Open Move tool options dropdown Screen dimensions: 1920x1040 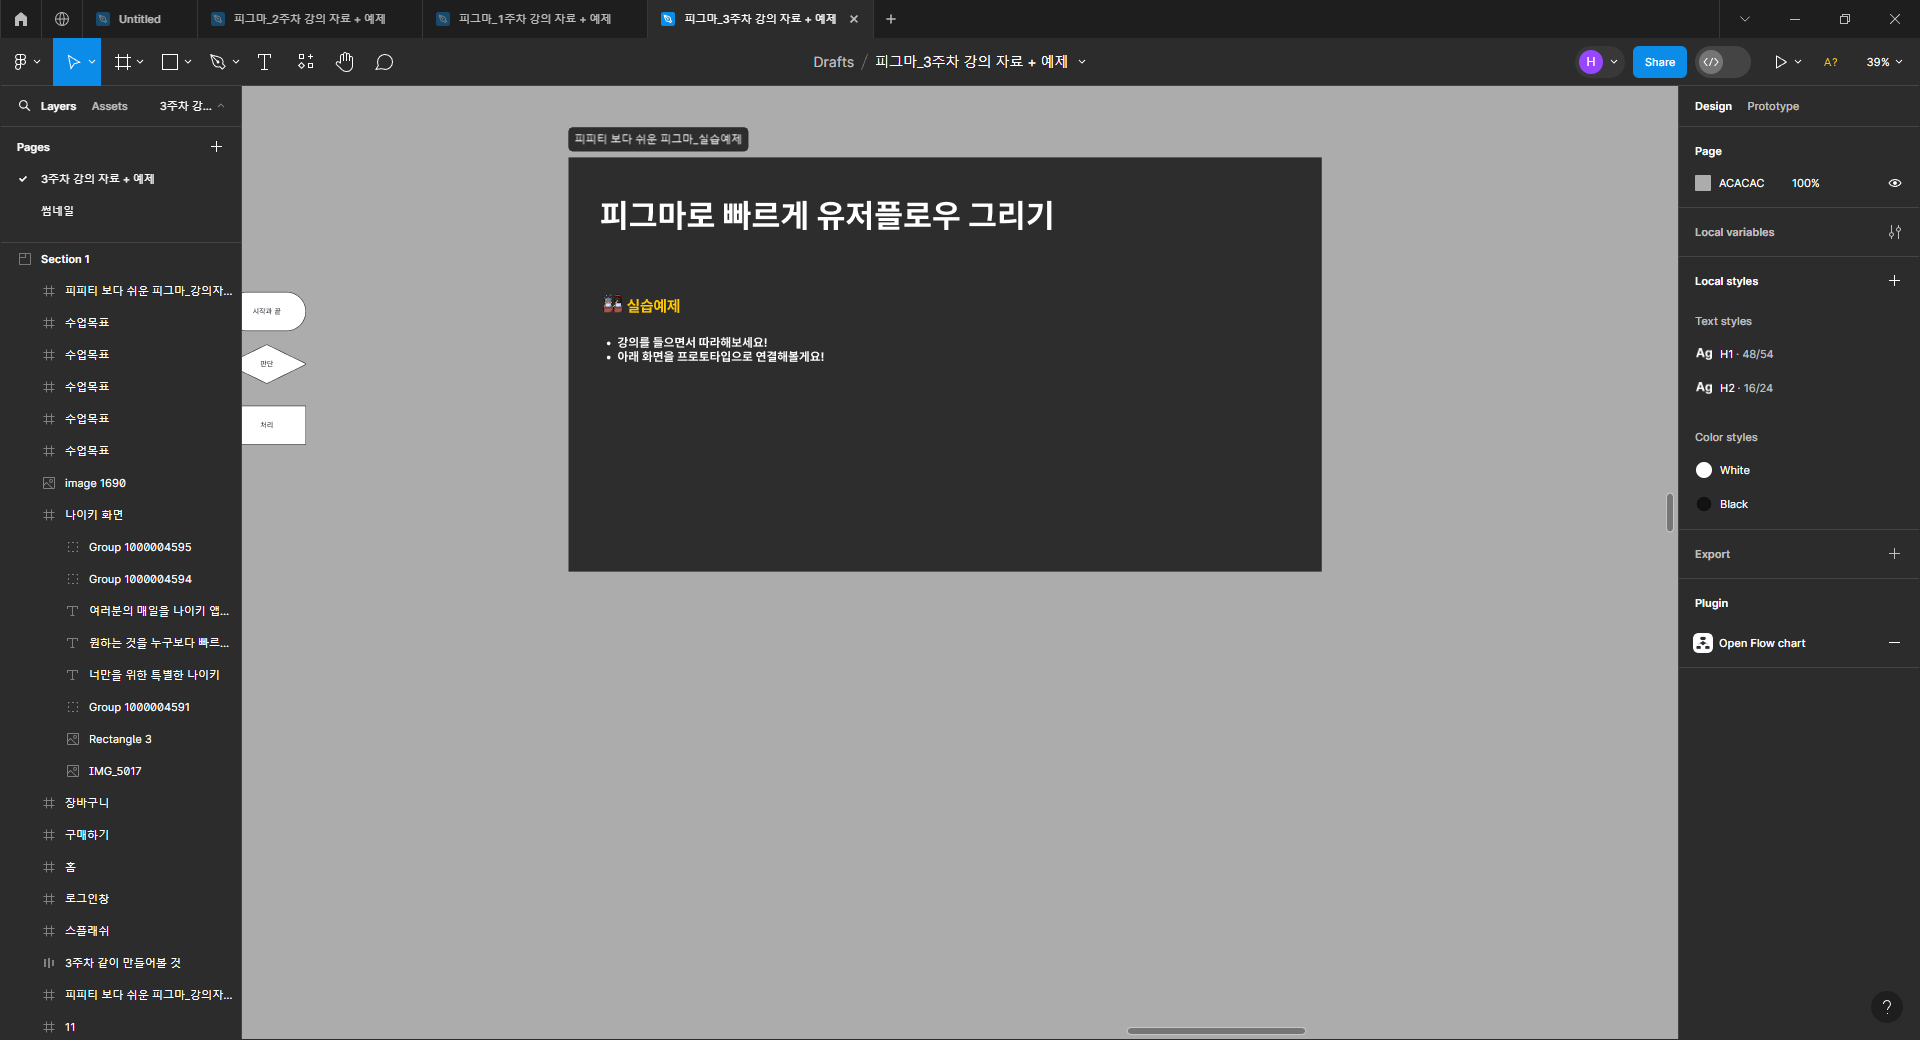tap(92, 62)
